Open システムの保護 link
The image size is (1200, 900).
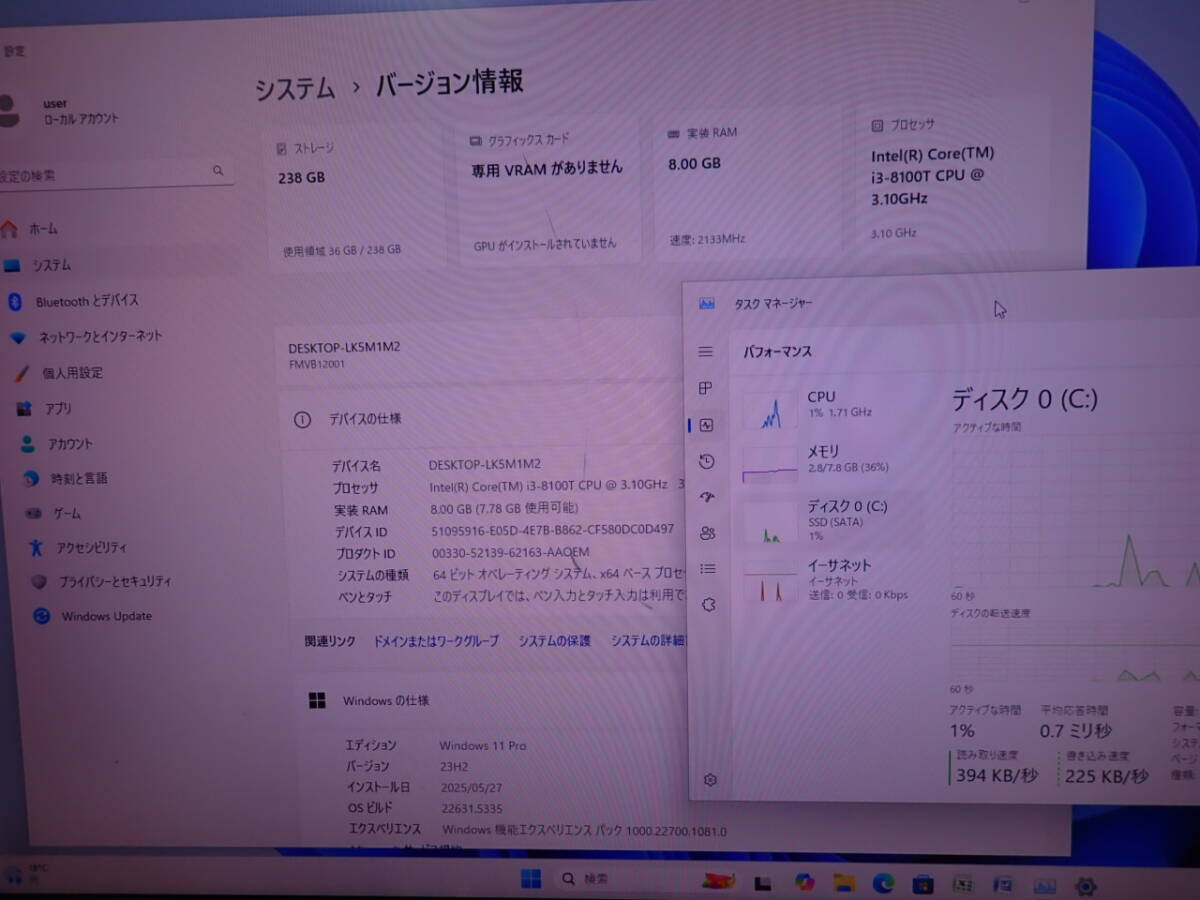point(555,641)
